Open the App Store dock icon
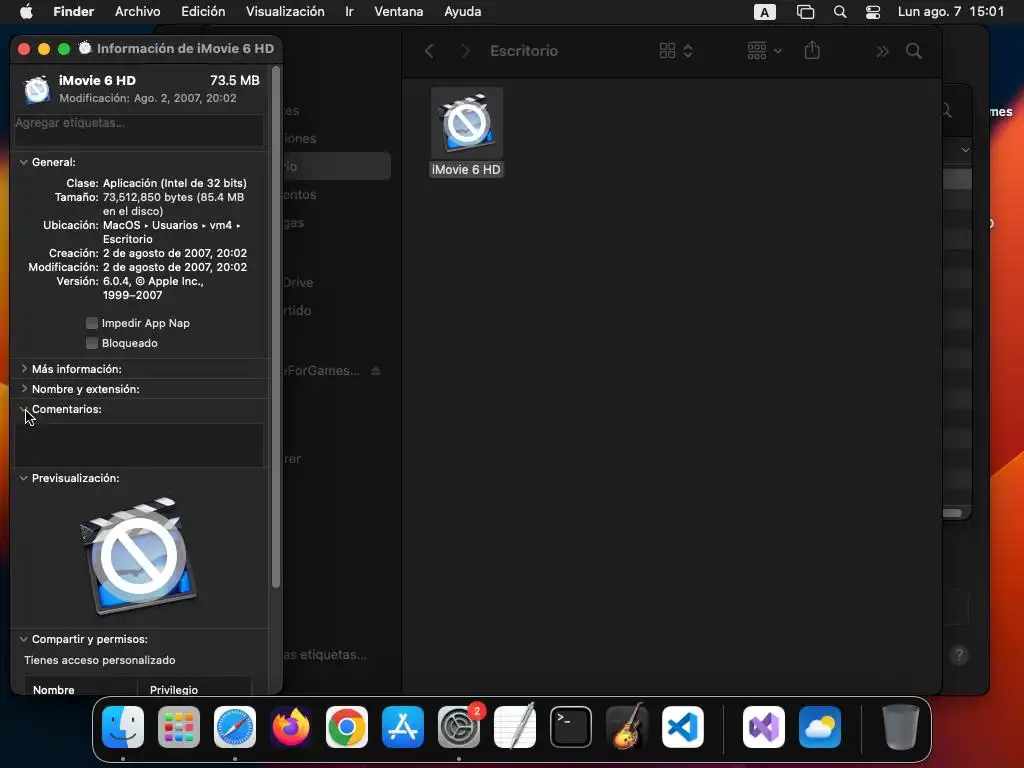 tap(403, 727)
